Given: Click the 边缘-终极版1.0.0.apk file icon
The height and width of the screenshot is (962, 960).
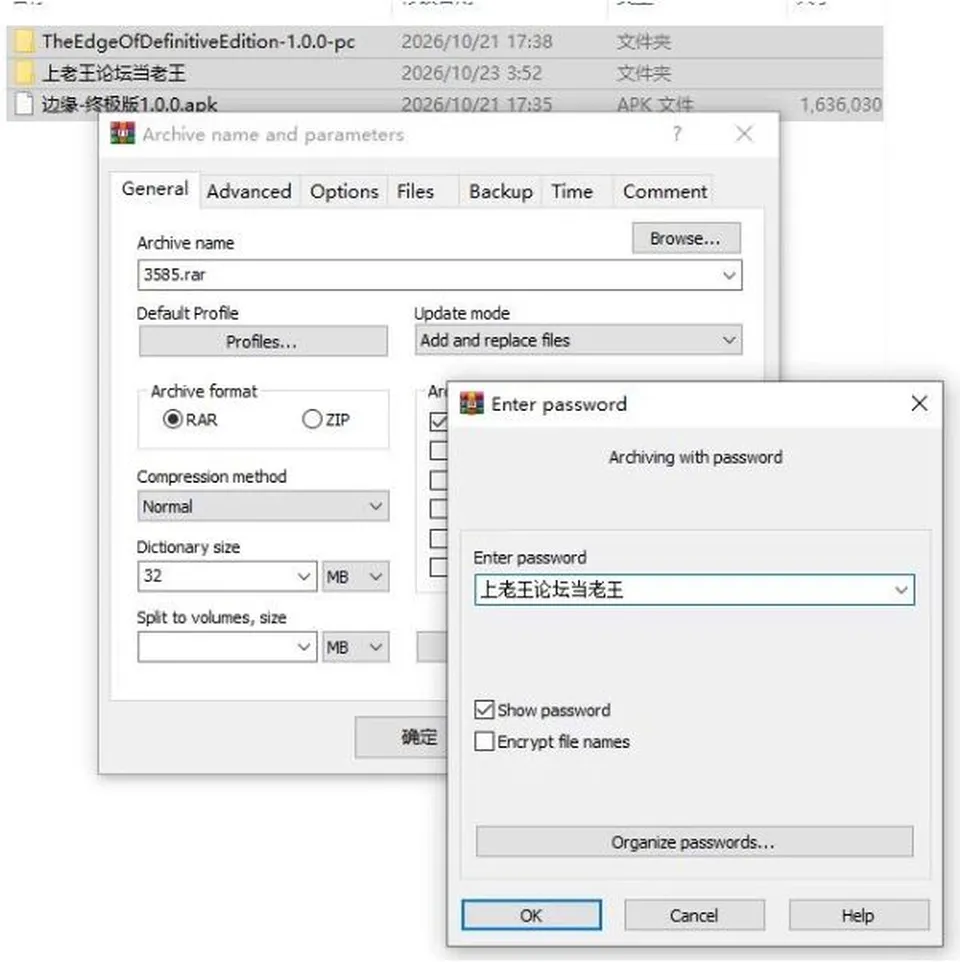Looking at the screenshot, I should click(23, 104).
